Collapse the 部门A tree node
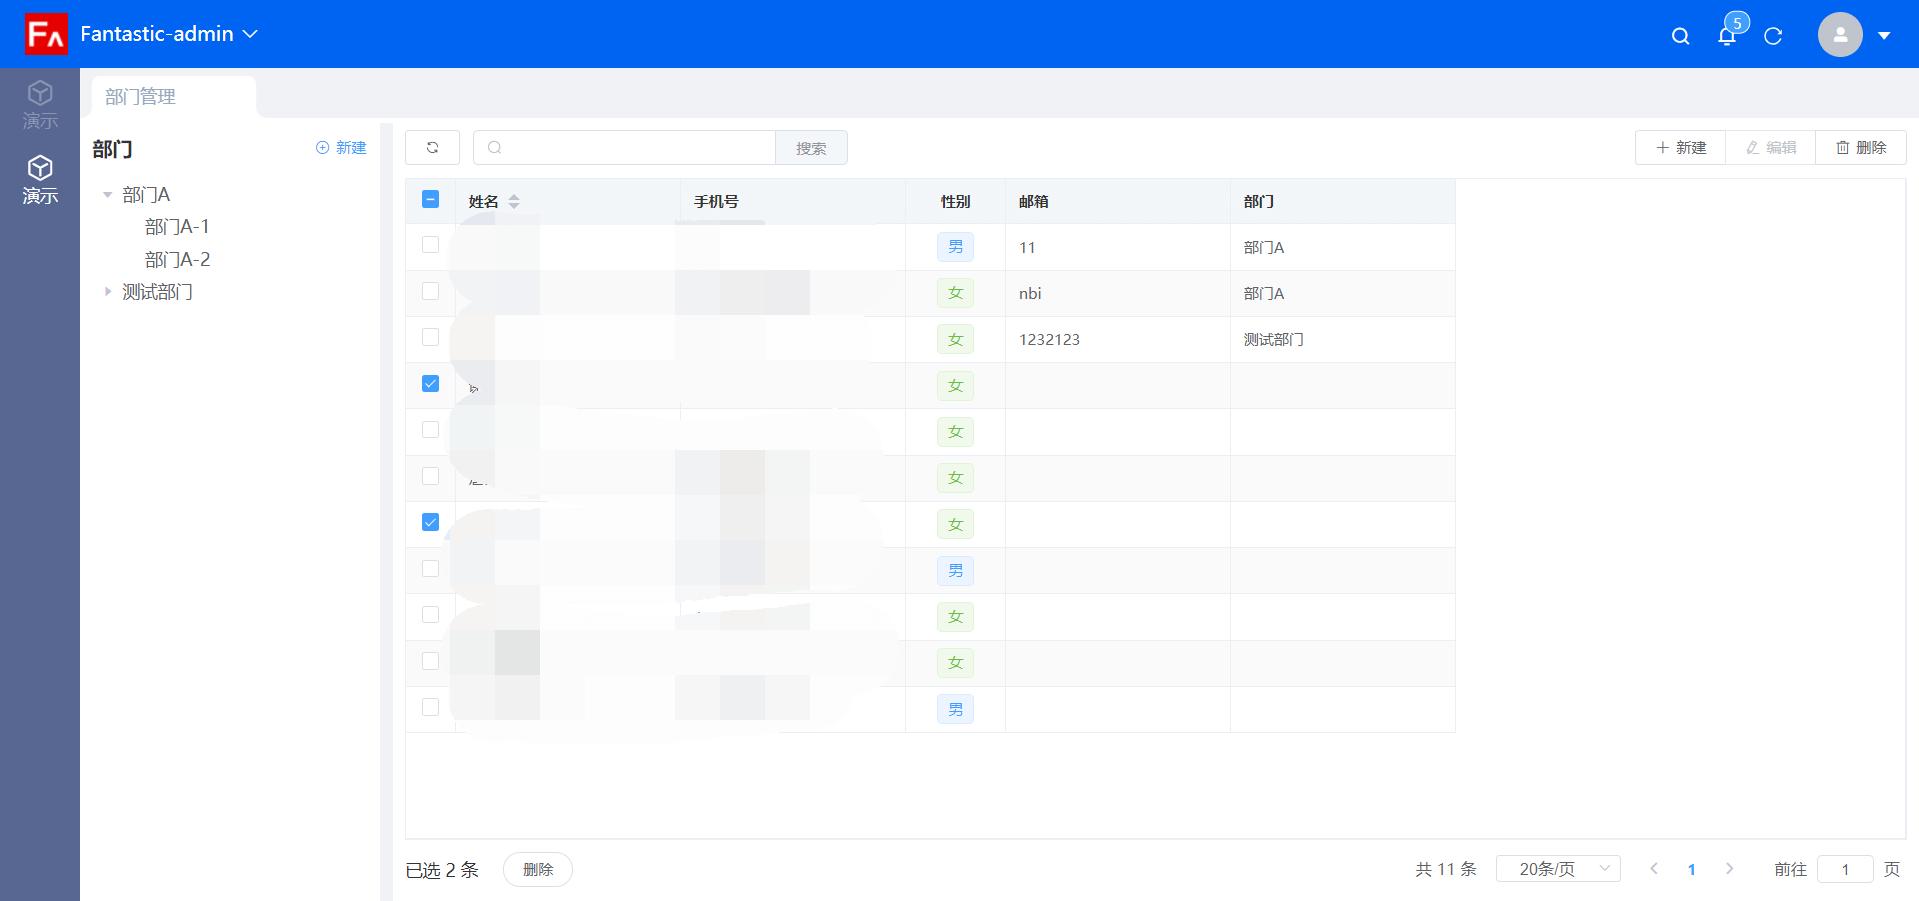Viewport: 1919px width, 901px height. (x=107, y=195)
